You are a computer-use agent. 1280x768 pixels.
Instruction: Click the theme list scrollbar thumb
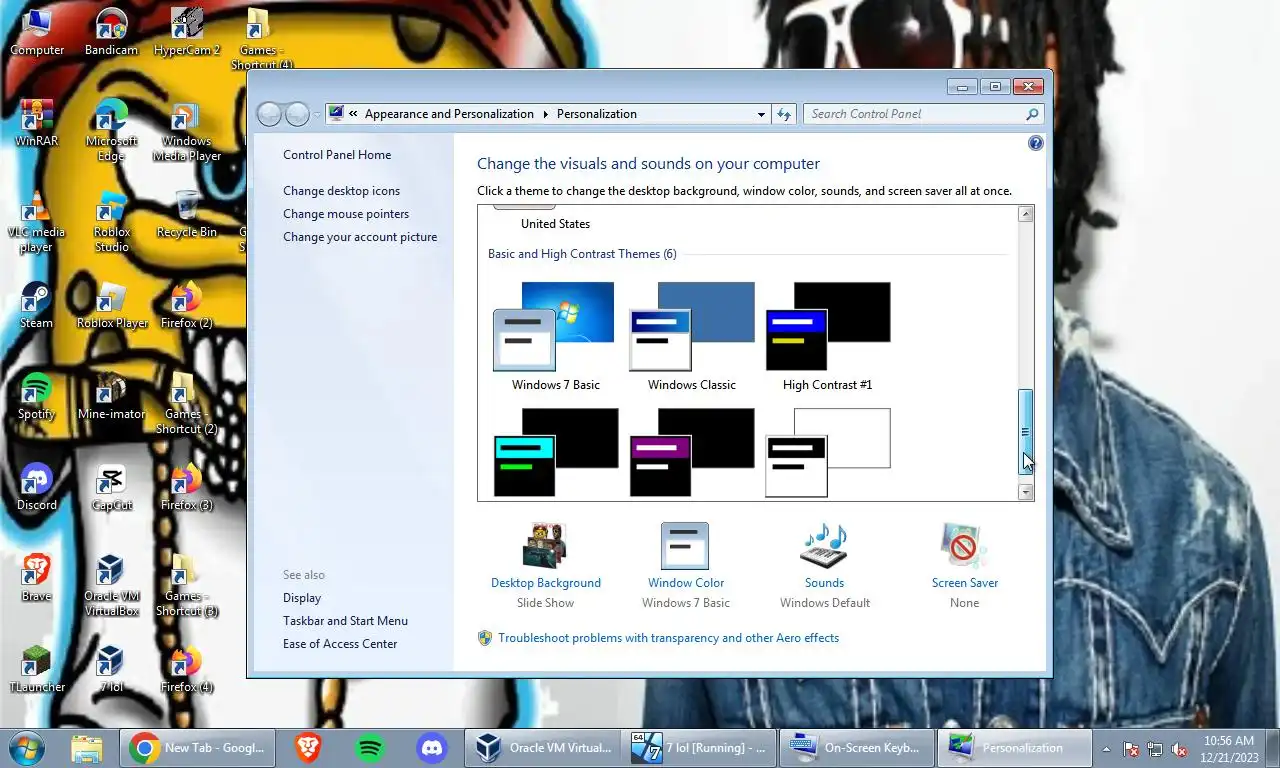(1025, 432)
